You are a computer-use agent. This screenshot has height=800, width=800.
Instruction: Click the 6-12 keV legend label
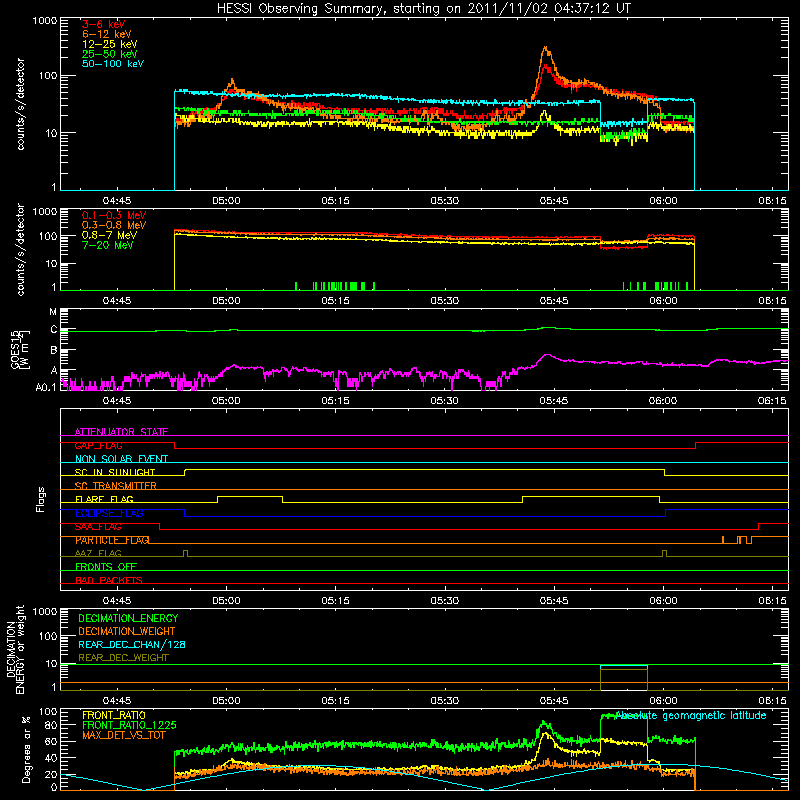(107, 34)
